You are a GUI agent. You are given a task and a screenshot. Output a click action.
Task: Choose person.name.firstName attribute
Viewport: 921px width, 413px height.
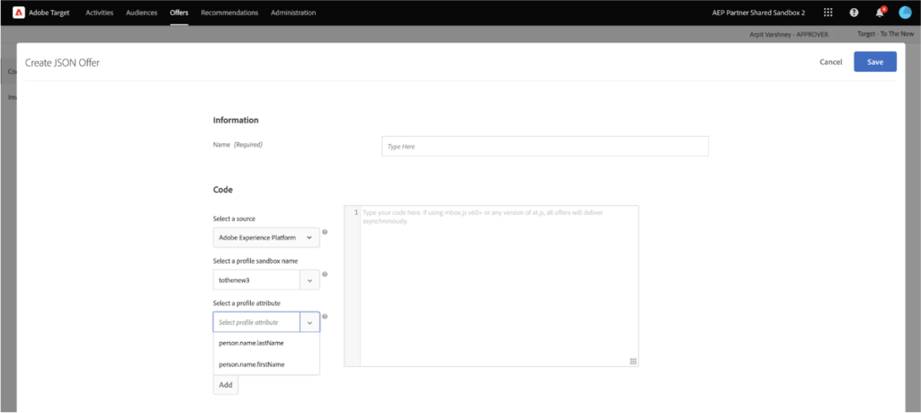click(x=267, y=364)
